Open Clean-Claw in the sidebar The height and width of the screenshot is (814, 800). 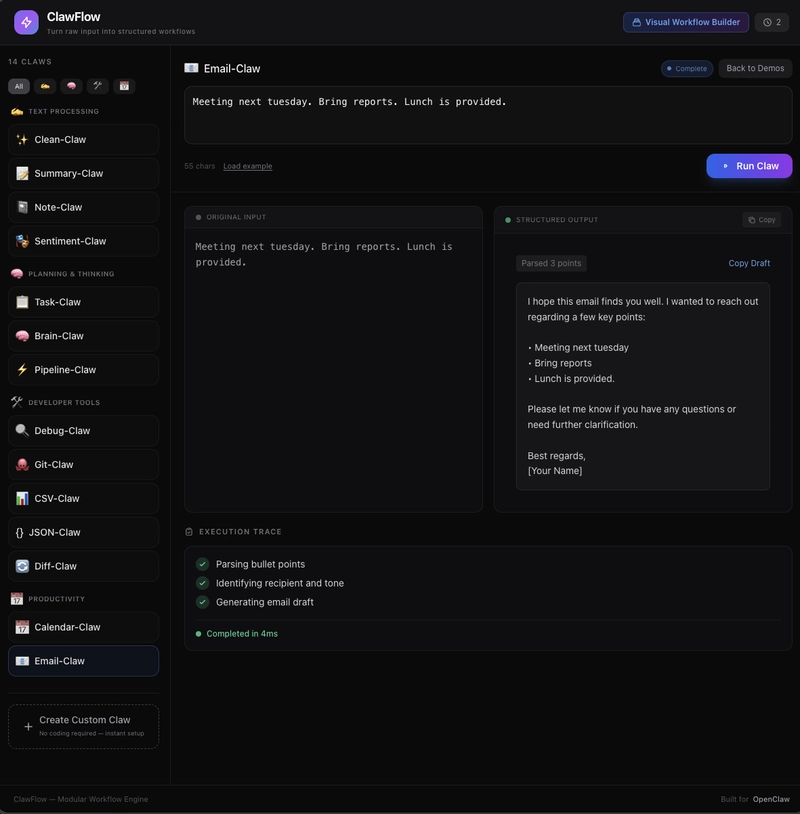(83, 140)
